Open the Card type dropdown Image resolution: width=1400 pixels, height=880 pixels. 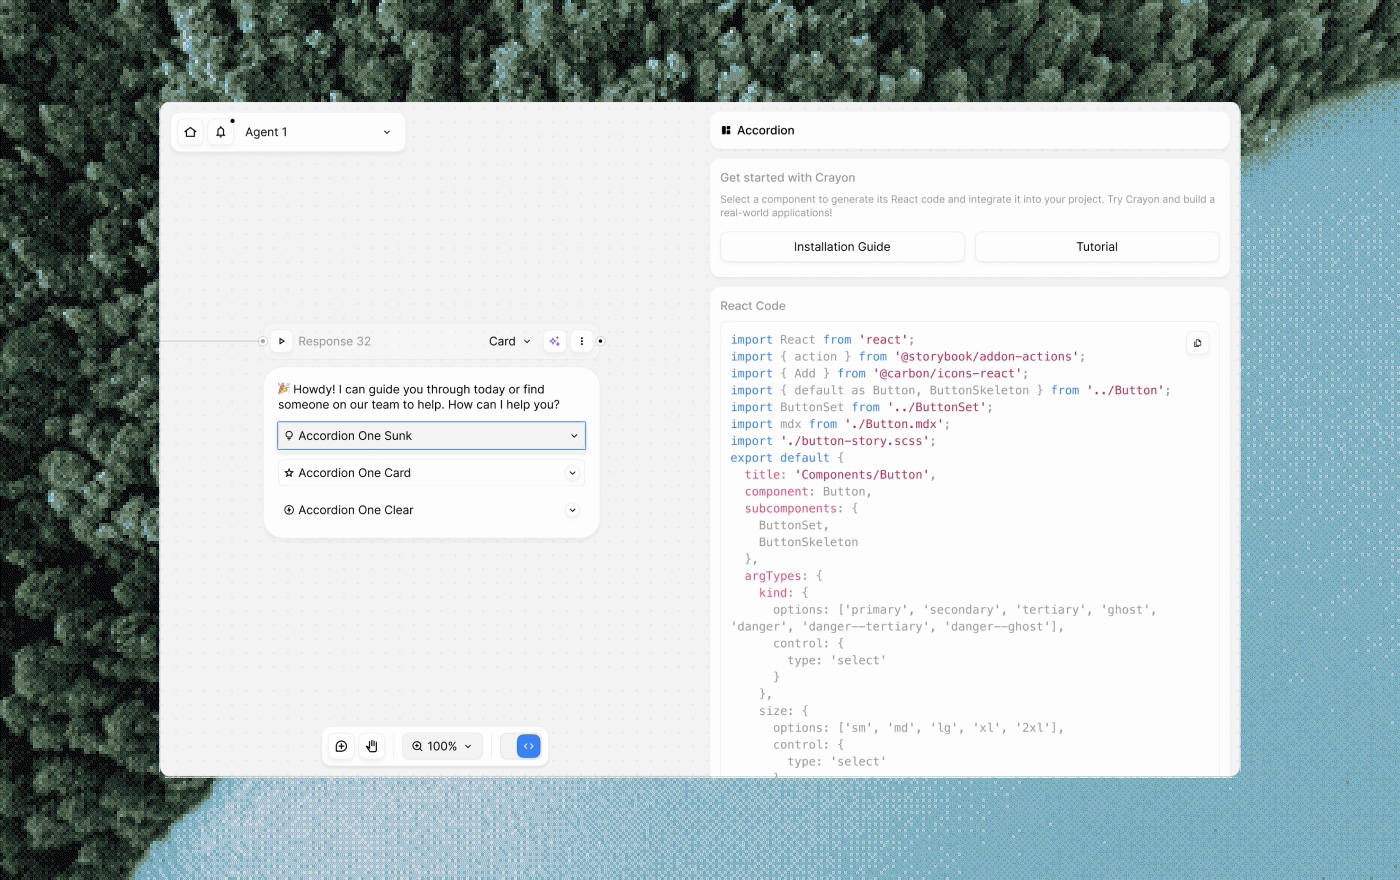tap(510, 341)
